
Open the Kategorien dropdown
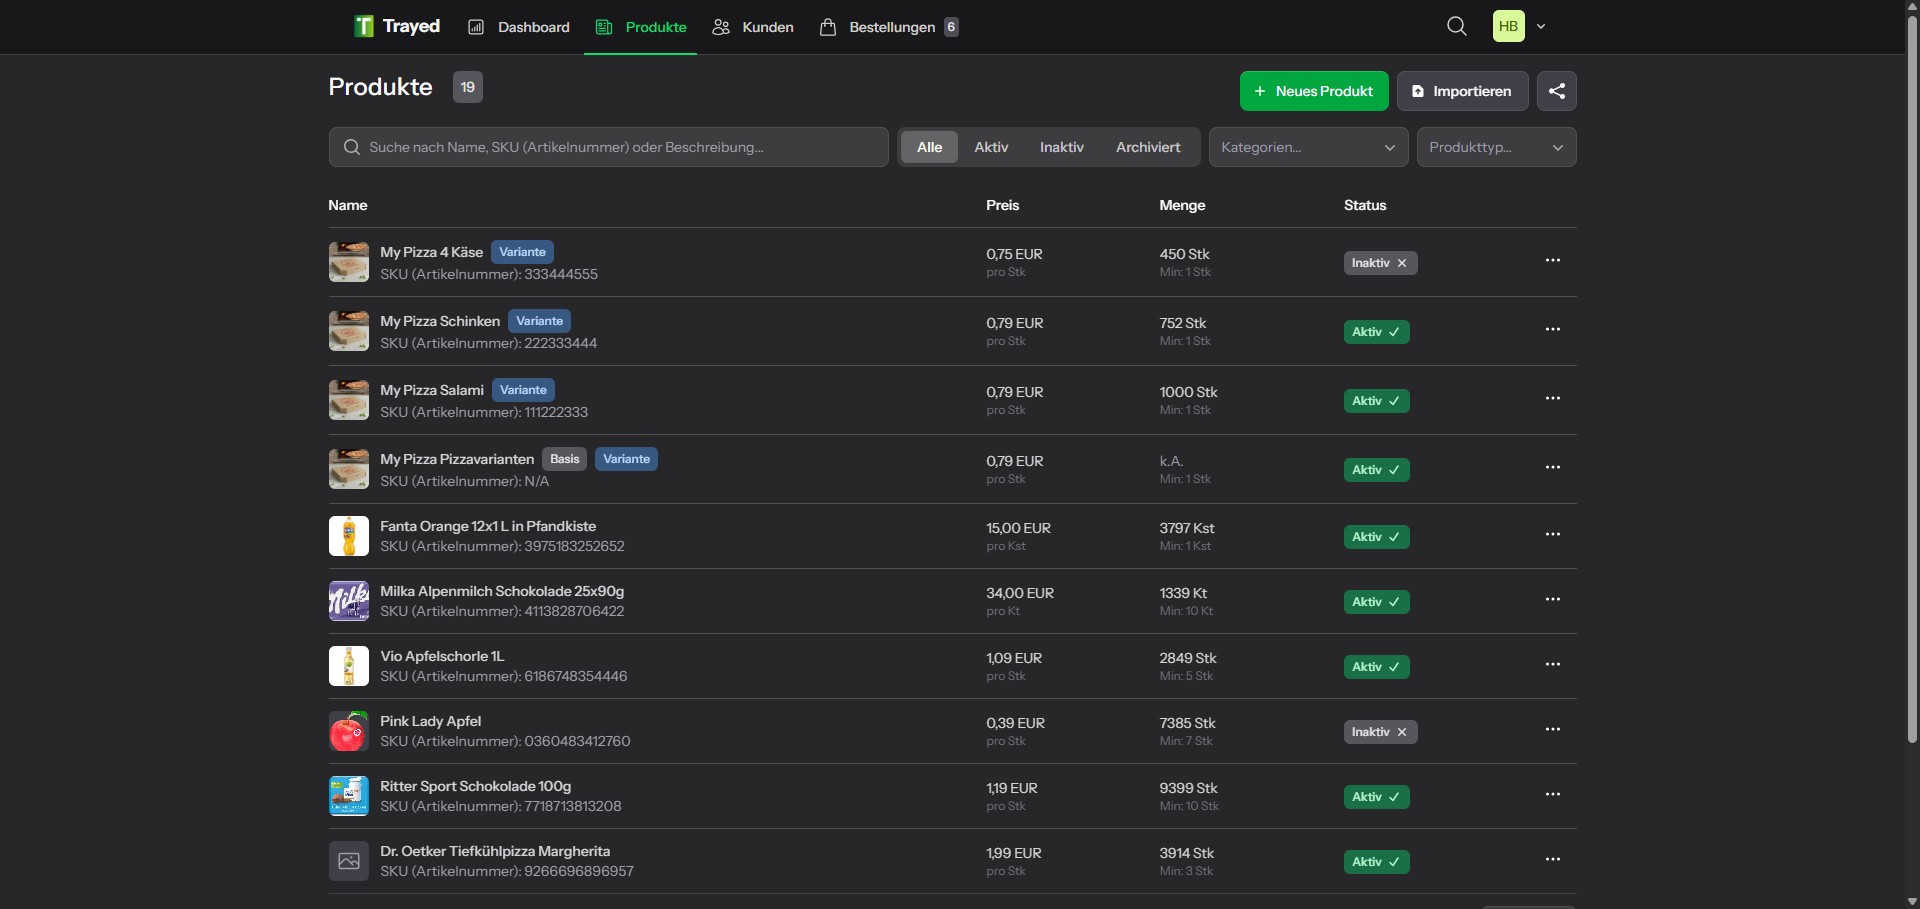point(1308,147)
